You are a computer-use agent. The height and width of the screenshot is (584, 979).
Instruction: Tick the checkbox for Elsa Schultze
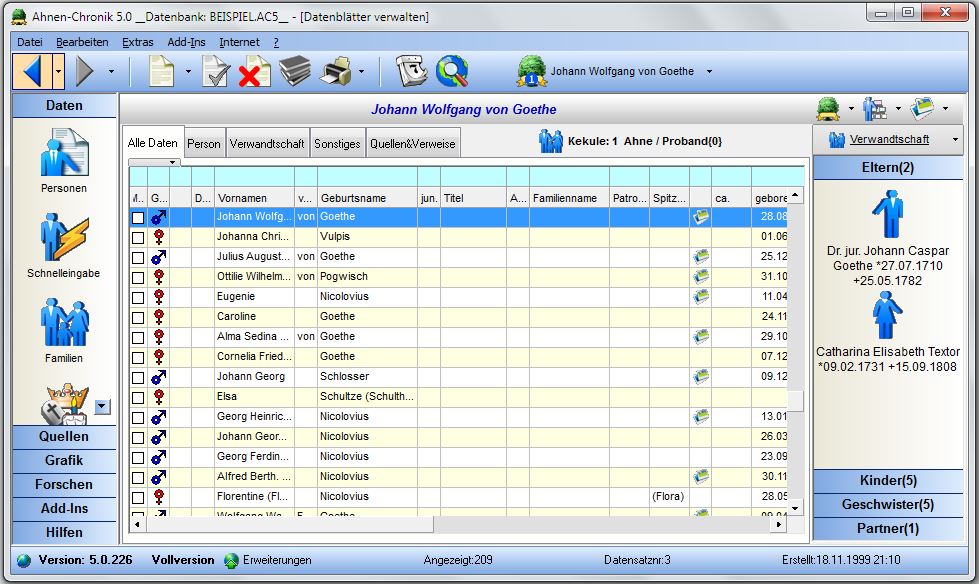coord(138,398)
